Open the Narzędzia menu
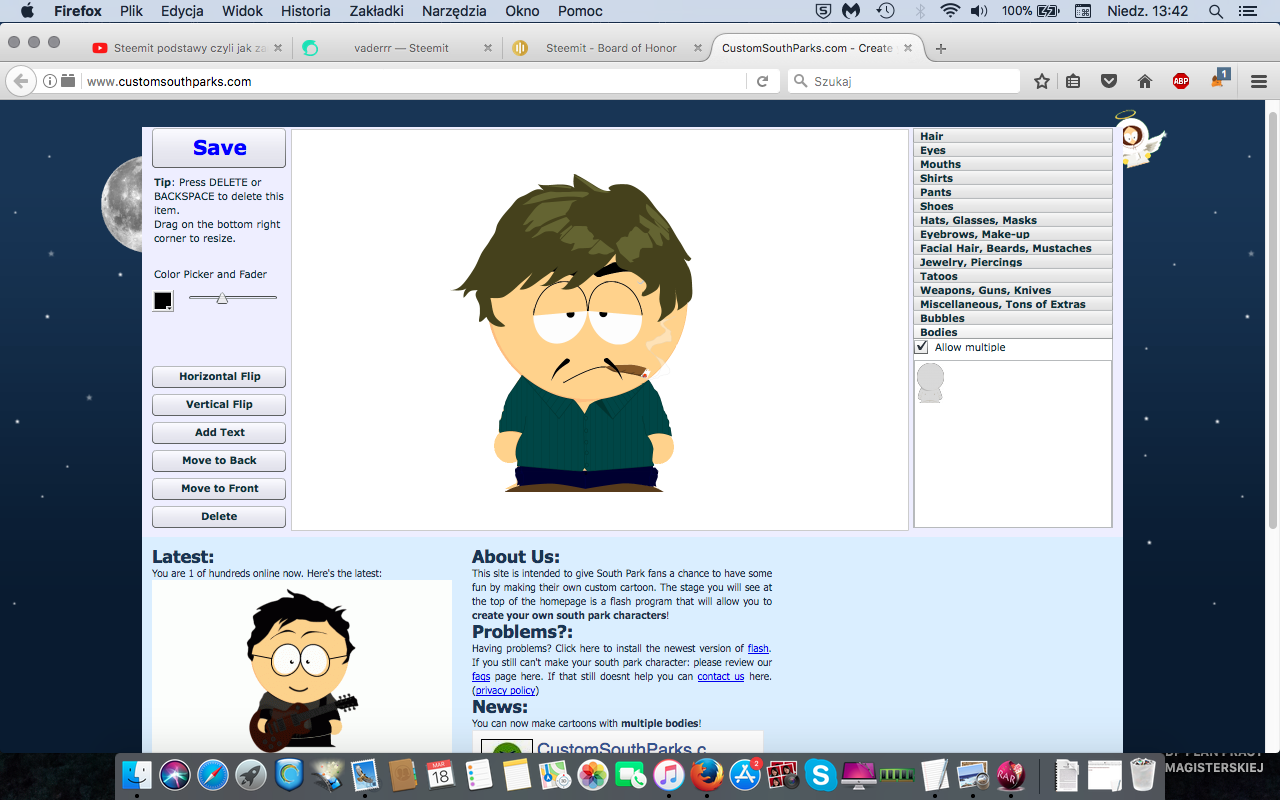This screenshot has height=800, width=1280. [455, 11]
